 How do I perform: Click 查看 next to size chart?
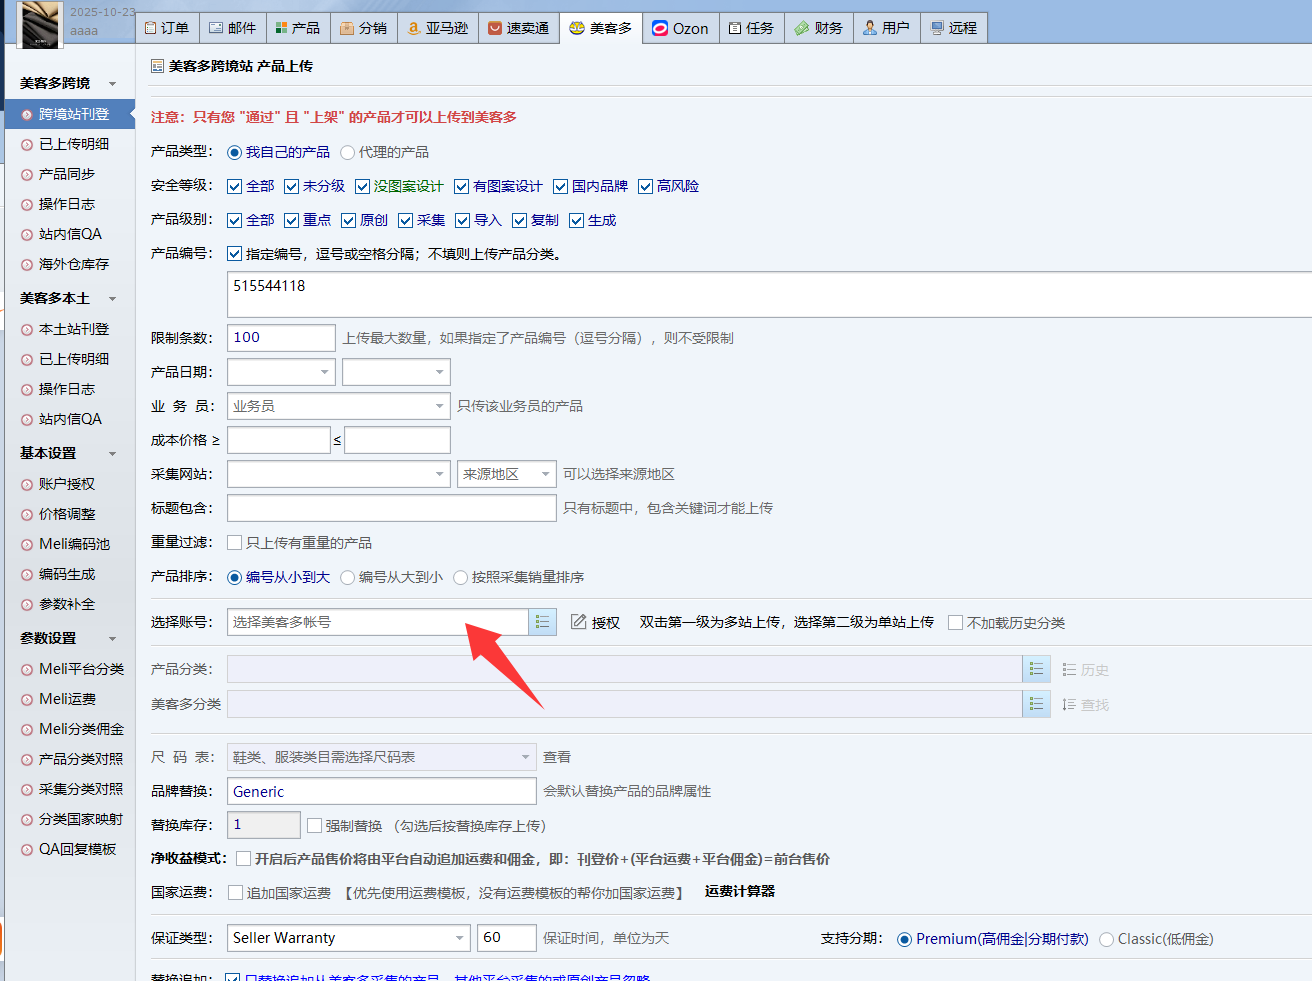(x=557, y=757)
